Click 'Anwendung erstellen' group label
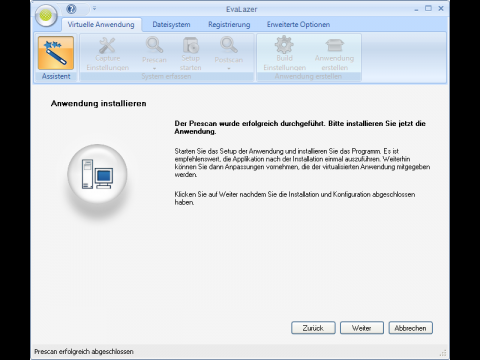The height and width of the screenshot is (360, 480). (308, 76)
